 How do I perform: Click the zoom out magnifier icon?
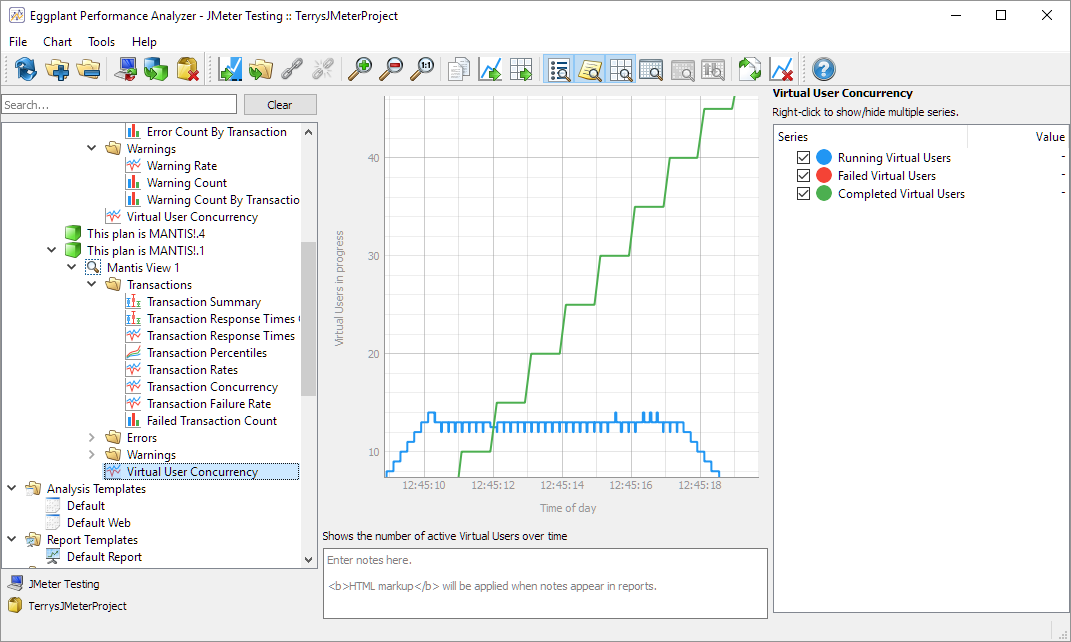391,69
